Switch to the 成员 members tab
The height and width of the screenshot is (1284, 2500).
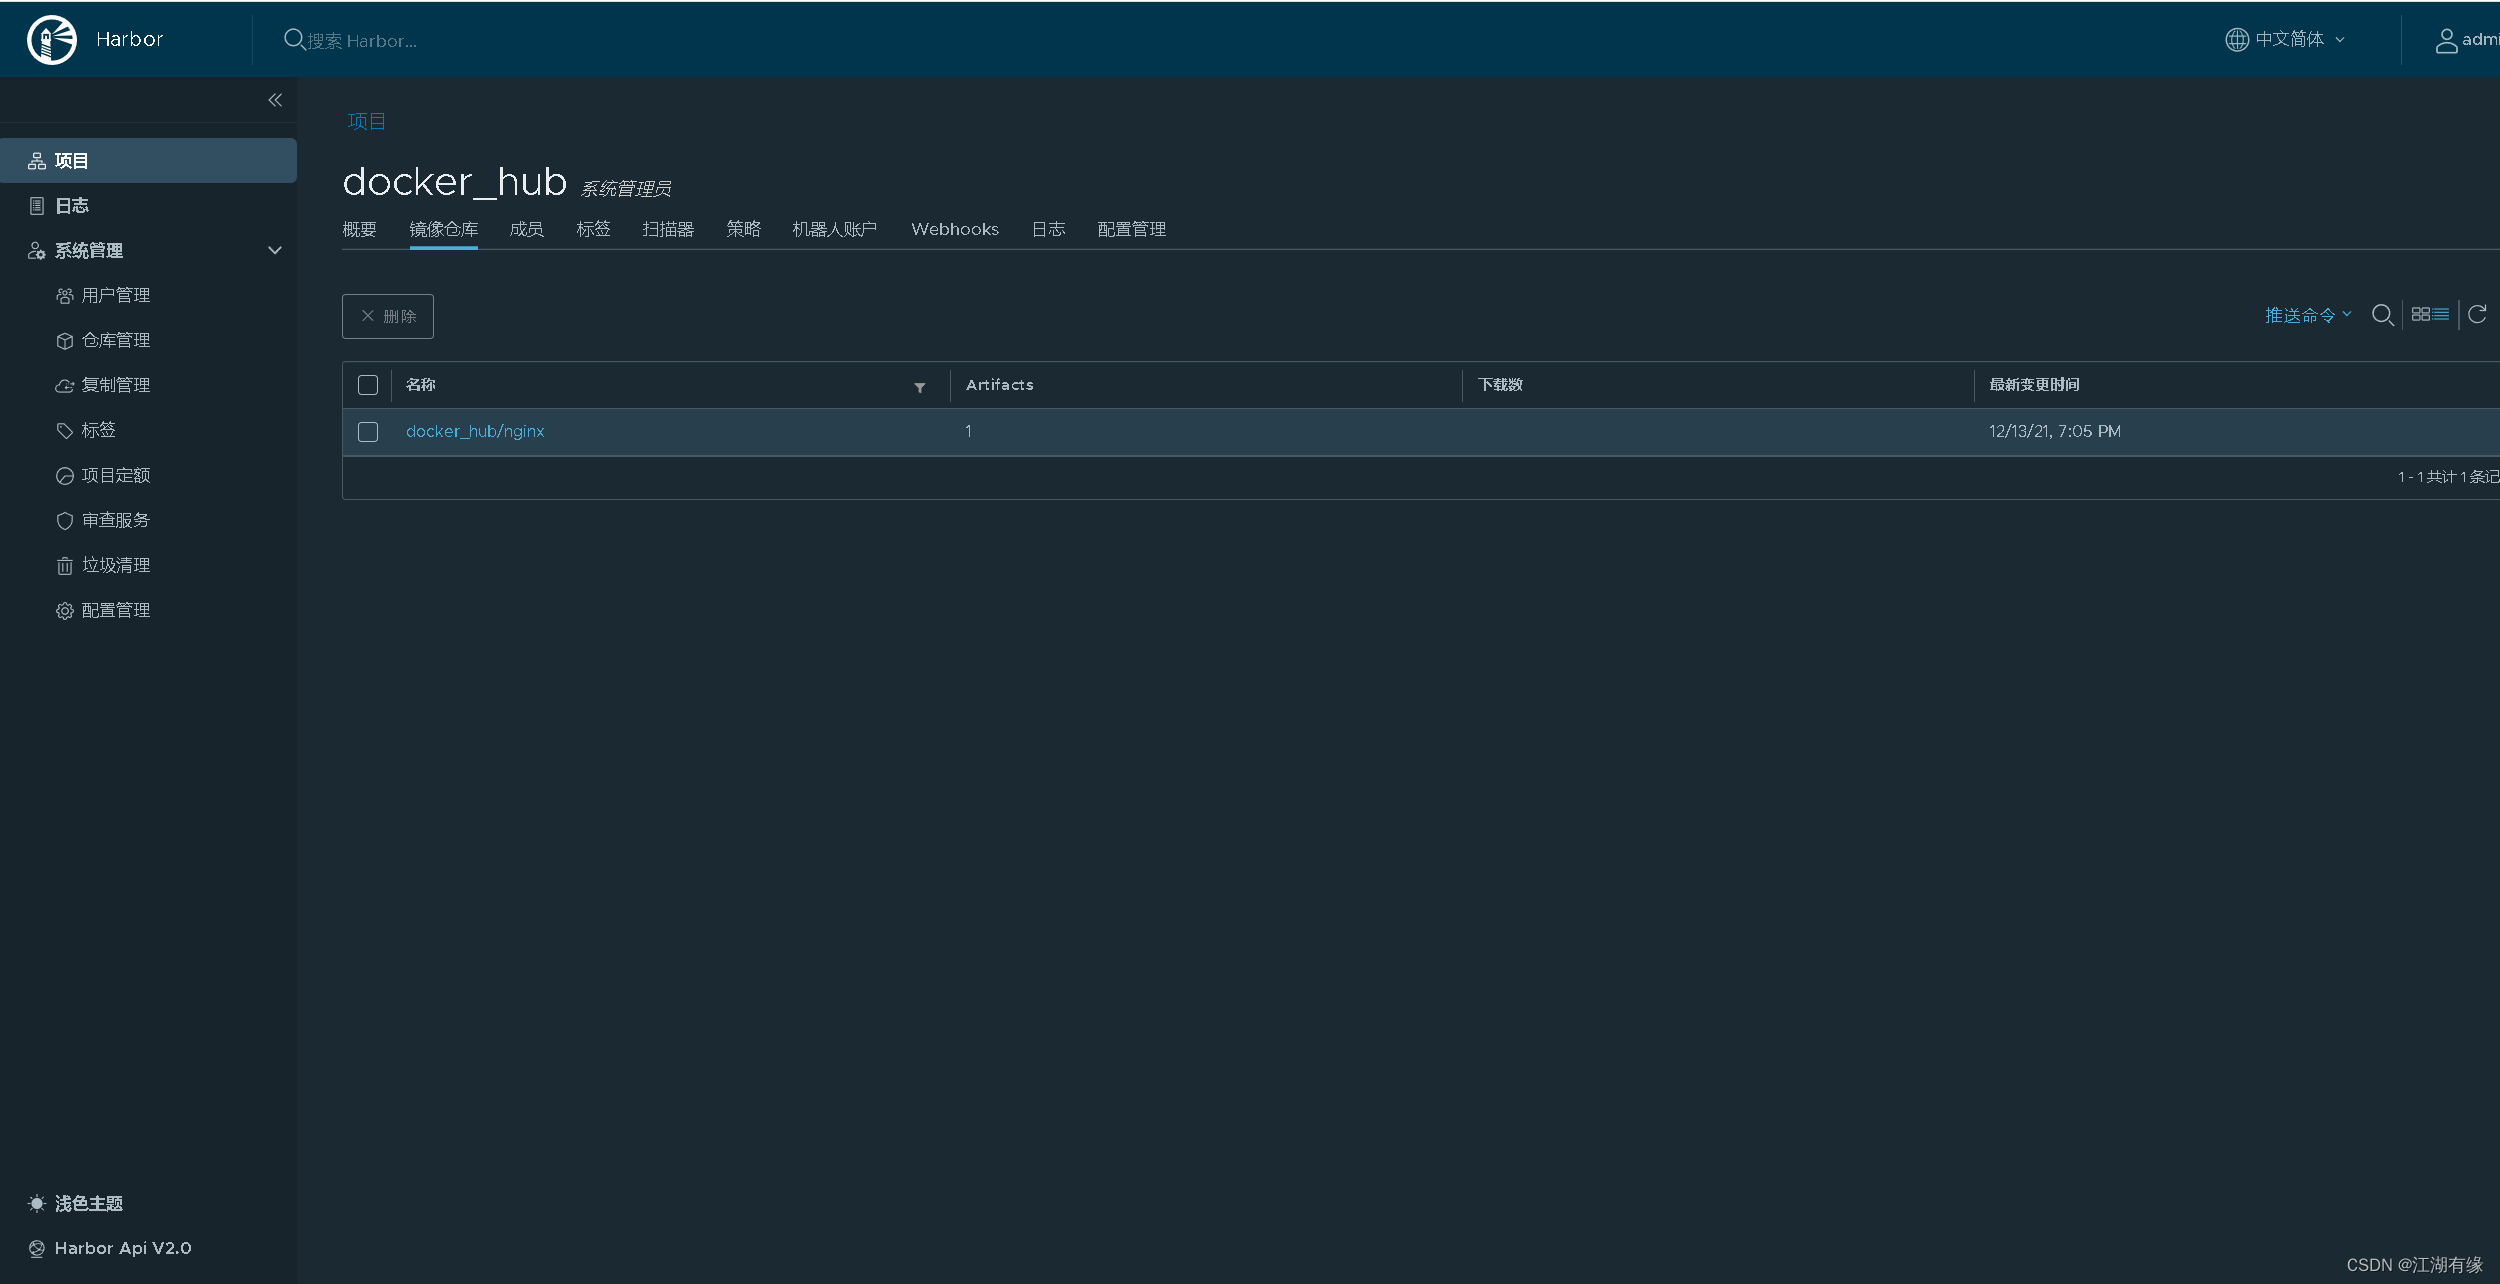tap(526, 229)
